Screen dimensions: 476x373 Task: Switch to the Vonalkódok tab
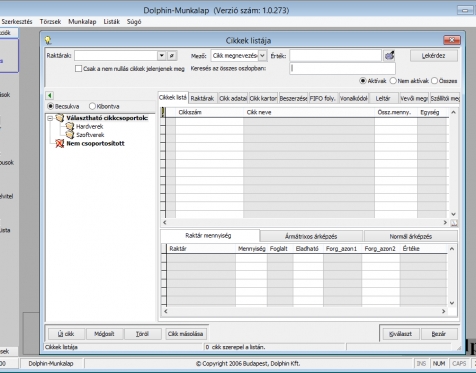tap(354, 99)
